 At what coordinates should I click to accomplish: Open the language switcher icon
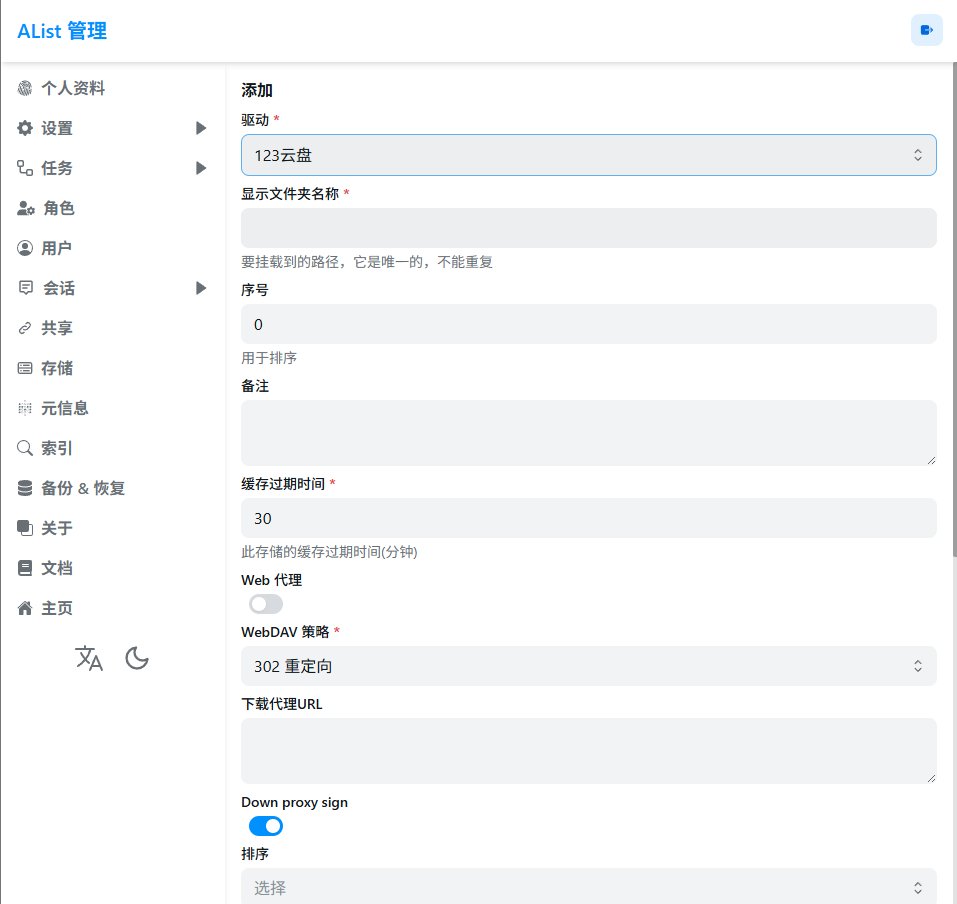click(x=89, y=658)
